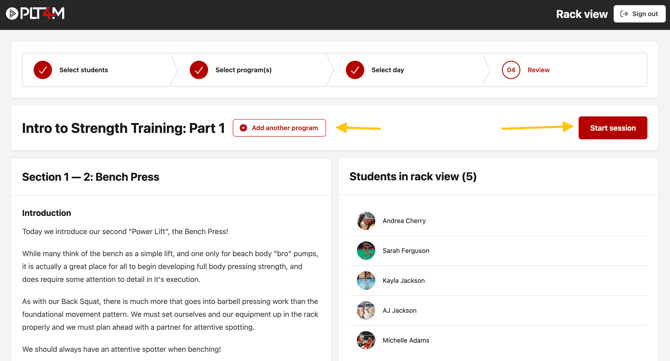Image resolution: width=670 pixels, height=361 pixels.
Task: Open the Rack view heading
Action: pos(582,14)
